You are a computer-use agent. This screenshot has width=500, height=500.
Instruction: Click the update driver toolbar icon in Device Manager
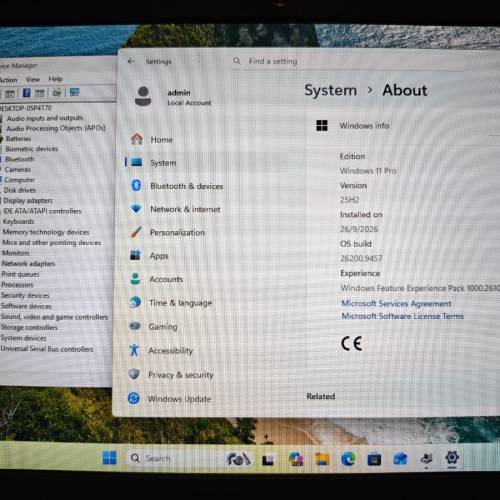tap(57, 92)
